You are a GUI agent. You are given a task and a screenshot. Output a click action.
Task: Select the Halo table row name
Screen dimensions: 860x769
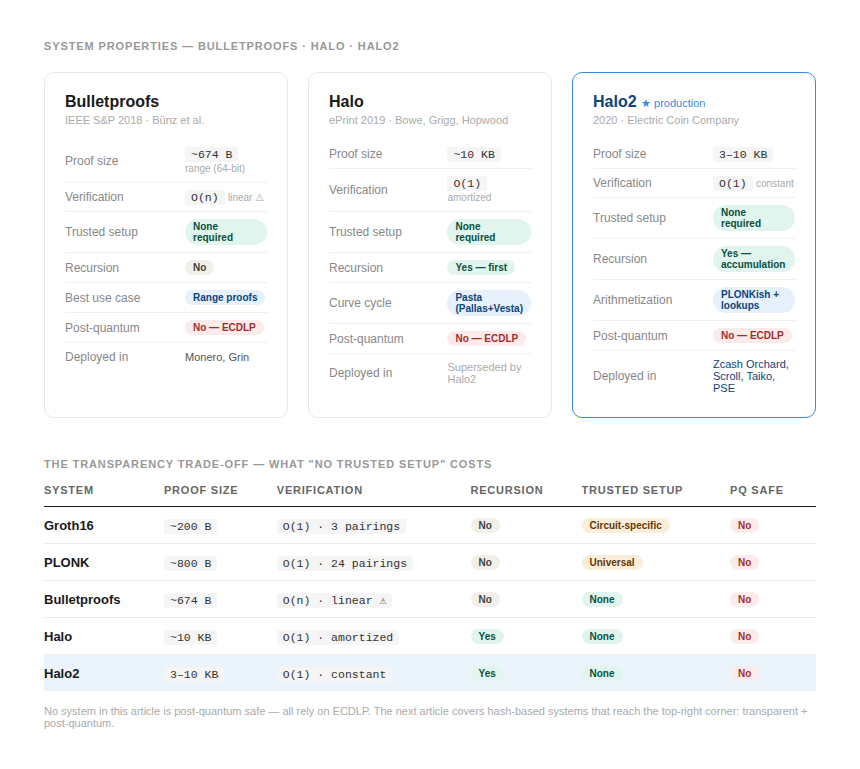coord(58,637)
